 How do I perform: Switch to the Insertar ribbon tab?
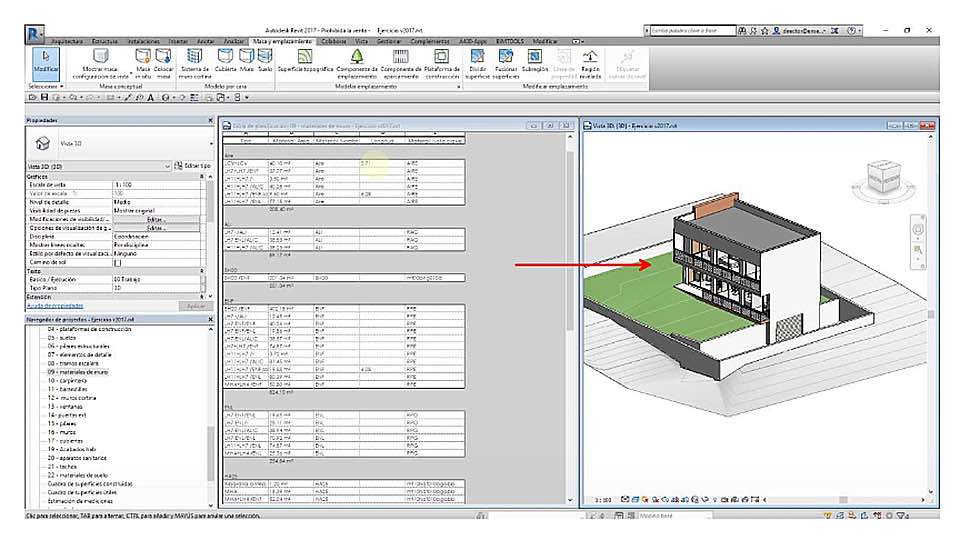179,42
